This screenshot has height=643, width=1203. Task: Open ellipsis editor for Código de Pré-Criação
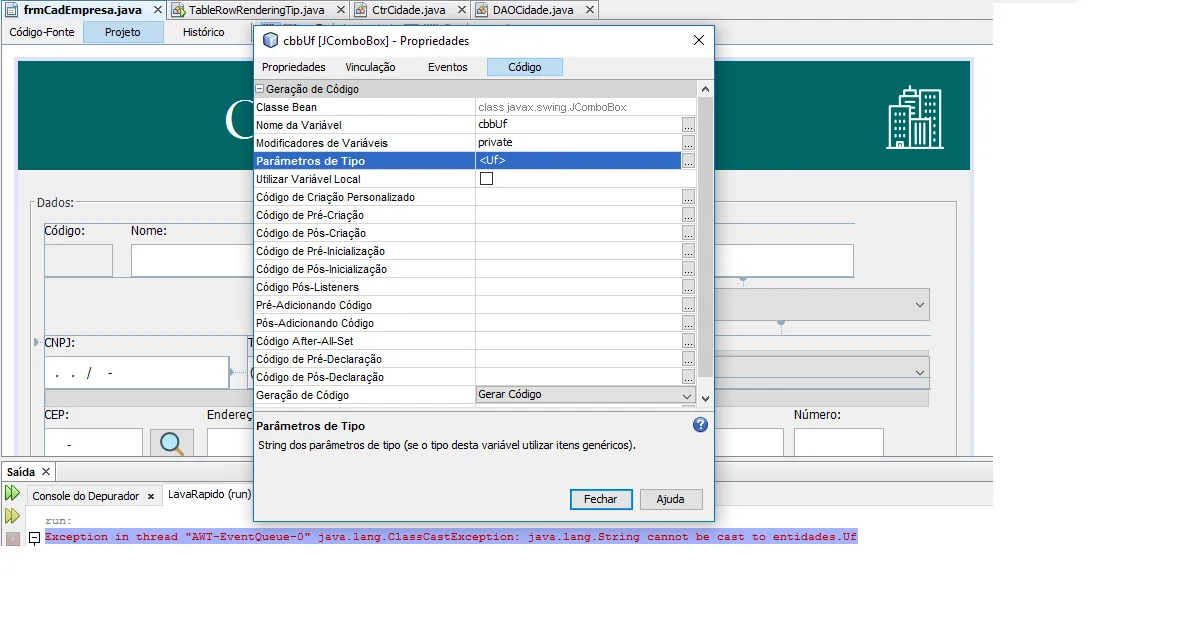tap(688, 215)
